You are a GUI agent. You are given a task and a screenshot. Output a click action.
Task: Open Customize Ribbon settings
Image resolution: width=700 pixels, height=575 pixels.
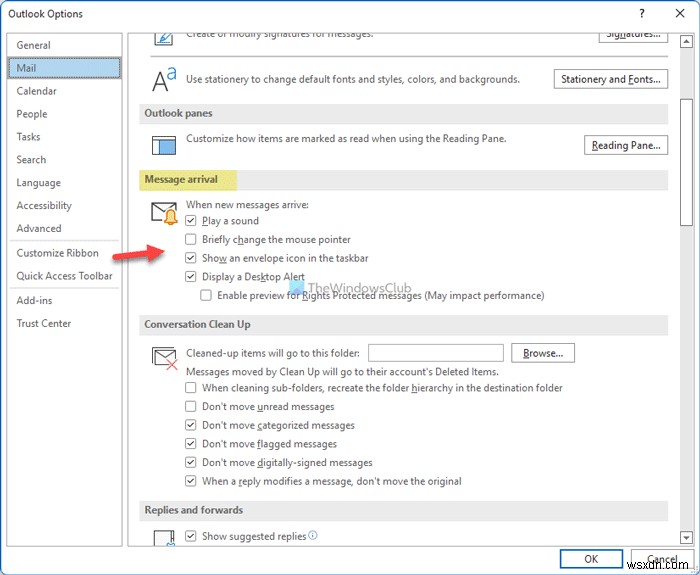click(x=64, y=253)
